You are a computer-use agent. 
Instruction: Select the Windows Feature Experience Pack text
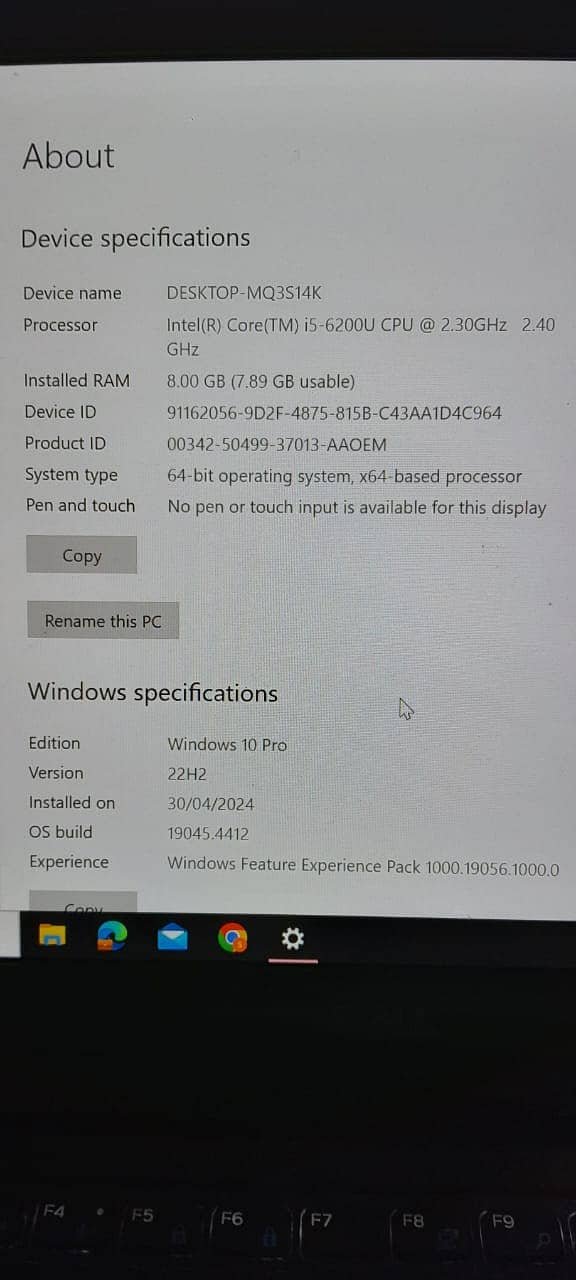[363, 866]
